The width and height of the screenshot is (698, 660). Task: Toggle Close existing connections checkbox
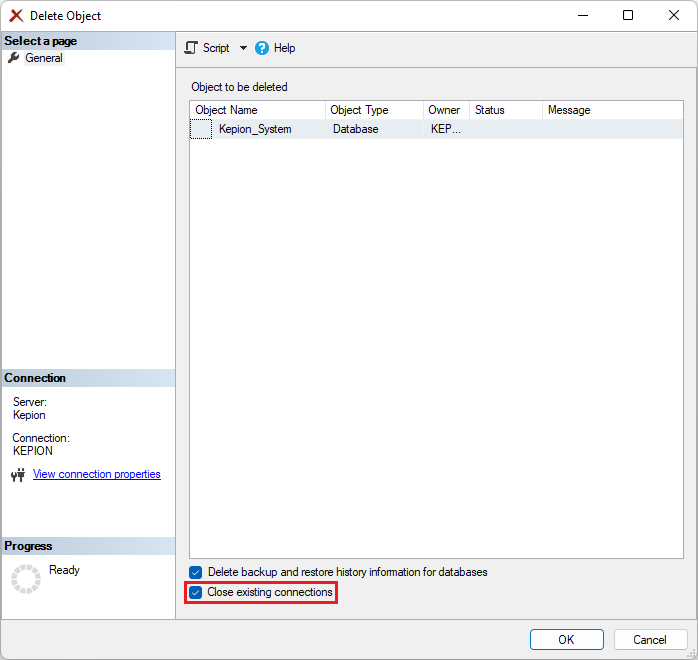[196, 593]
